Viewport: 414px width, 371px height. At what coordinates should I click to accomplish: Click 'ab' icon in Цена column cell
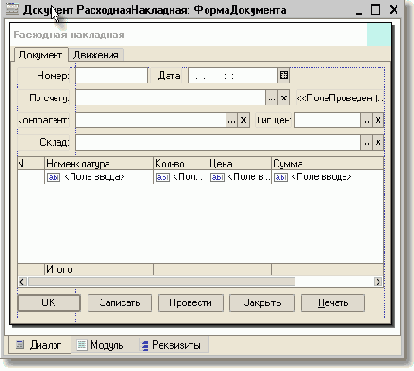[x=217, y=177]
